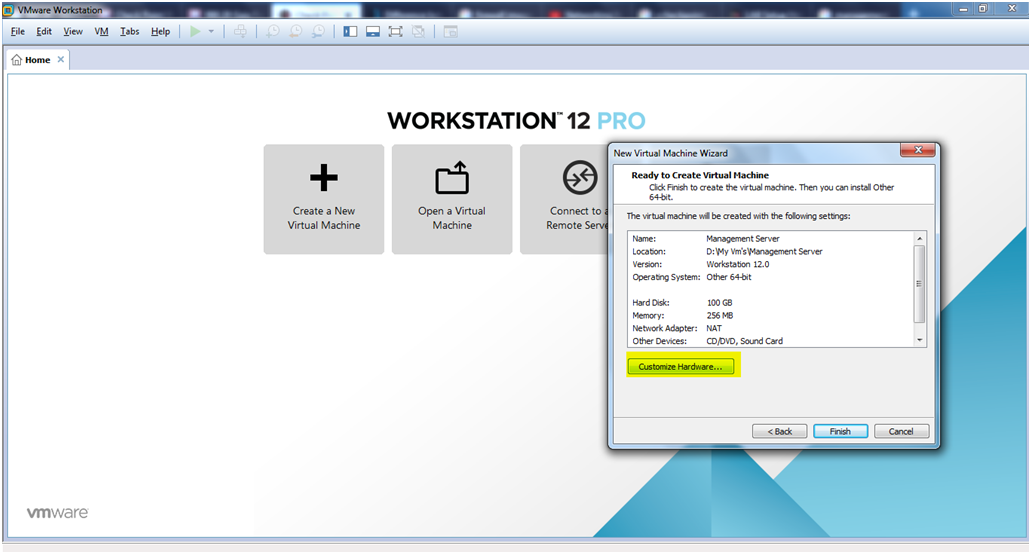Click the '100 GB' hard disk value
The image size is (1031, 554).
pos(719,302)
